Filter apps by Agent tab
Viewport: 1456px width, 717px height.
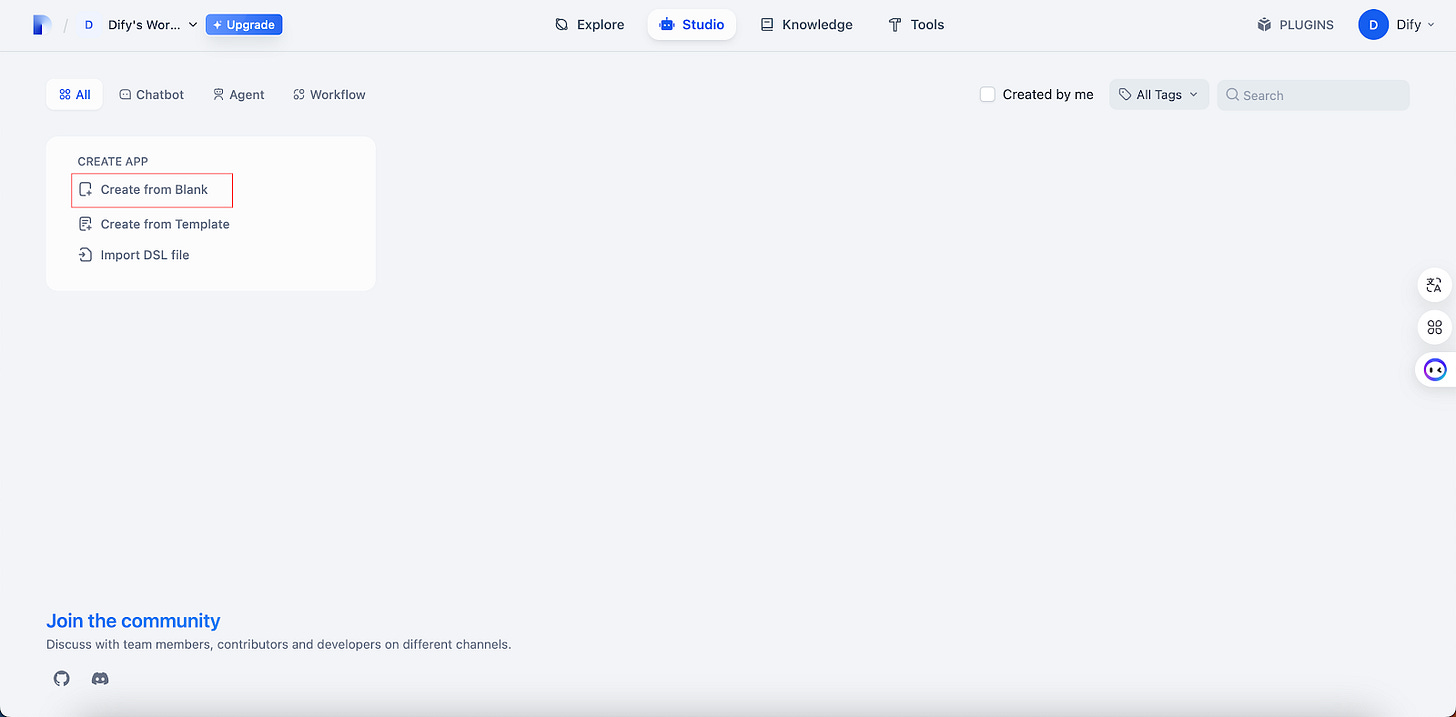coord(238,95)
